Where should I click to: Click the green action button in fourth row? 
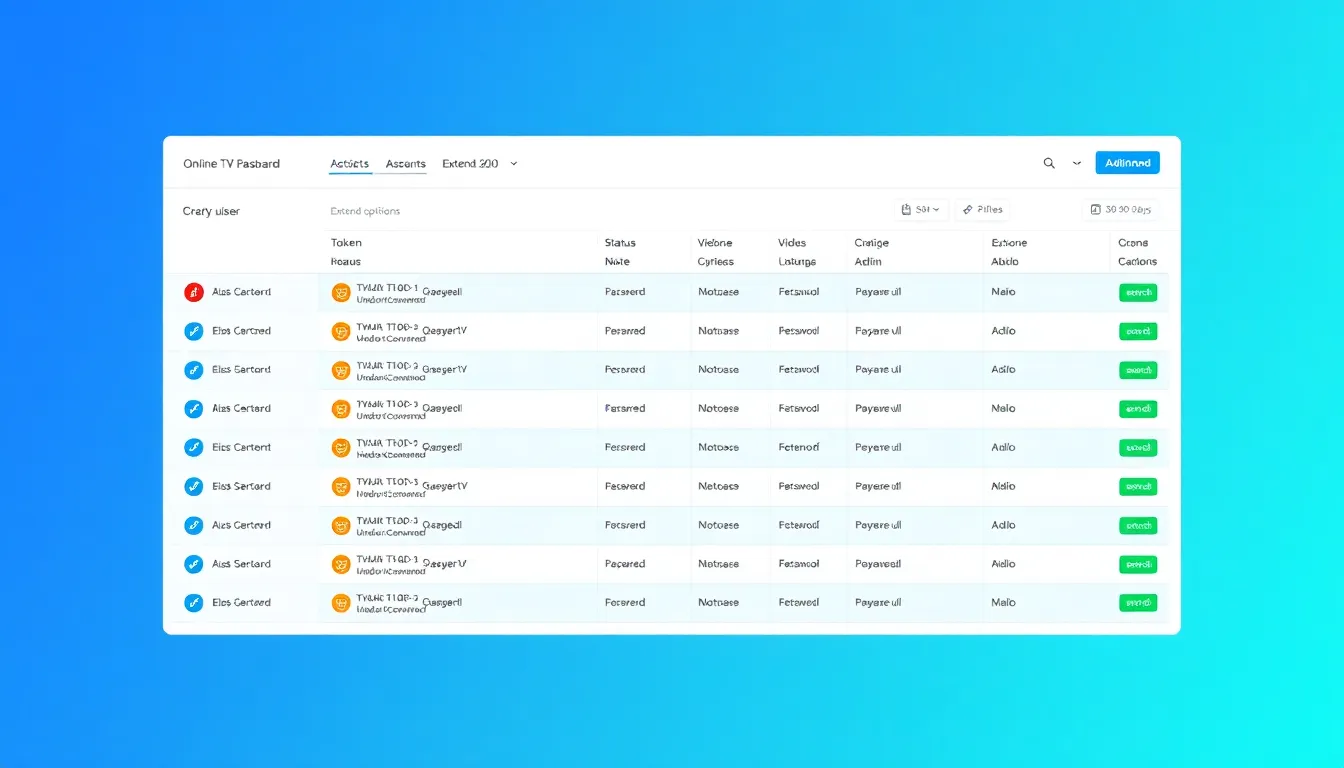pyautogui.click(x=1138, y=409)
